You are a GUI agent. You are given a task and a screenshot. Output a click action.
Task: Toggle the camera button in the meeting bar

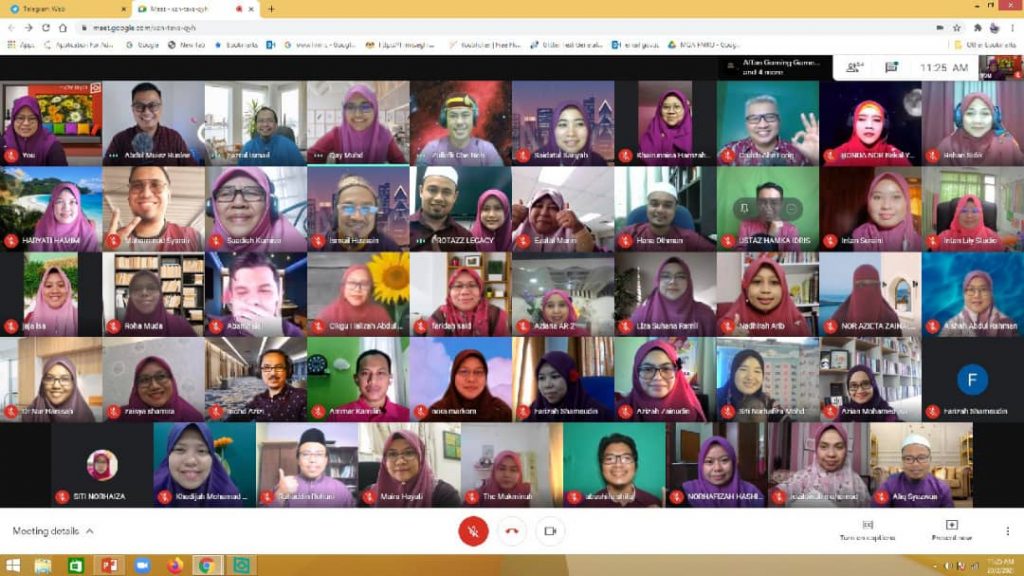coord(549,531)
